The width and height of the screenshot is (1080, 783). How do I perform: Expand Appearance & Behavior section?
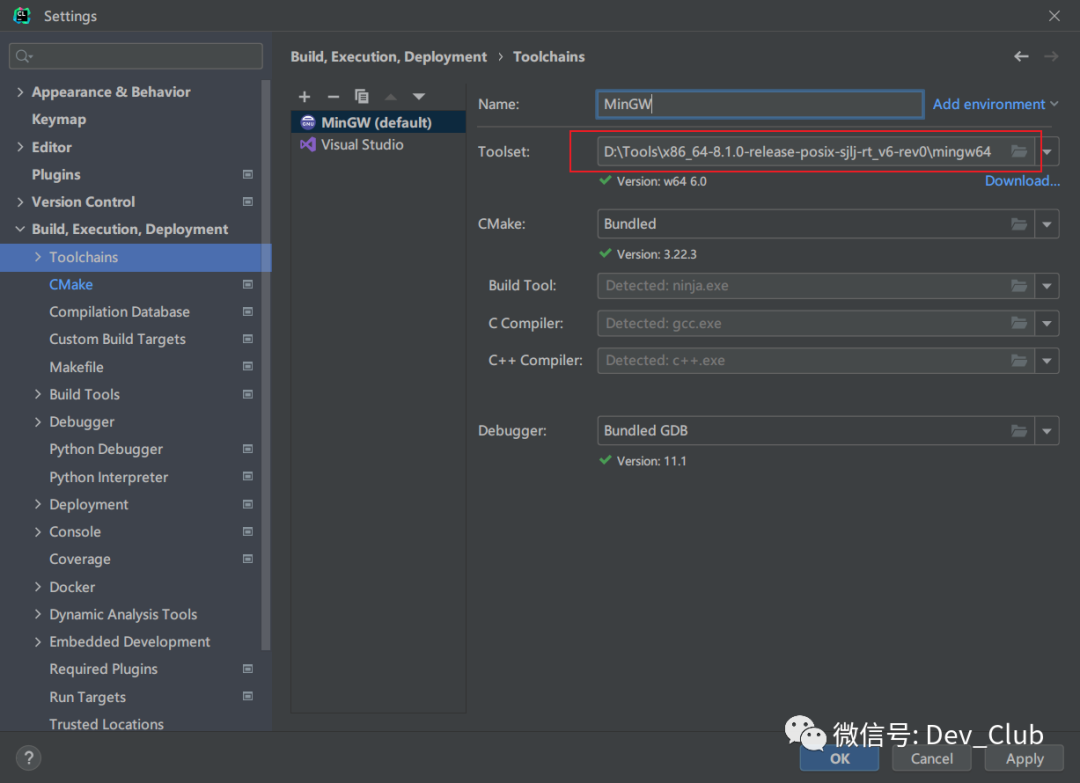tap(20, 92)
